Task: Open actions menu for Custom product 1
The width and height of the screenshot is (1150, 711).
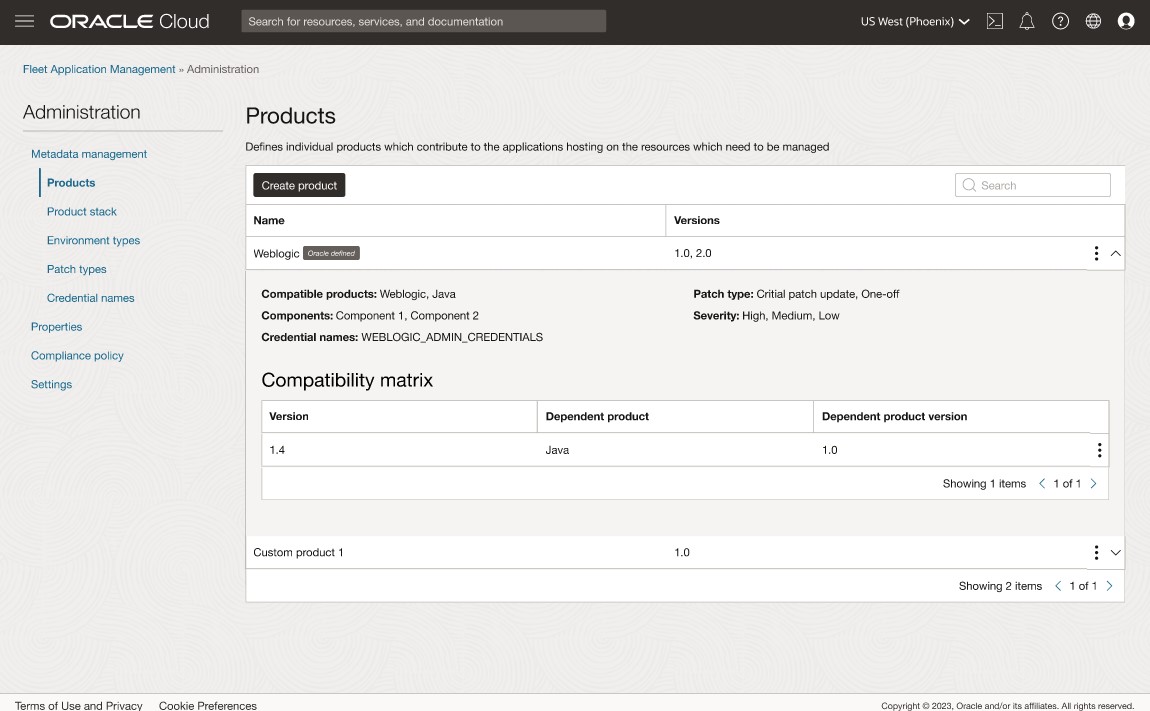Action: 1096,553
